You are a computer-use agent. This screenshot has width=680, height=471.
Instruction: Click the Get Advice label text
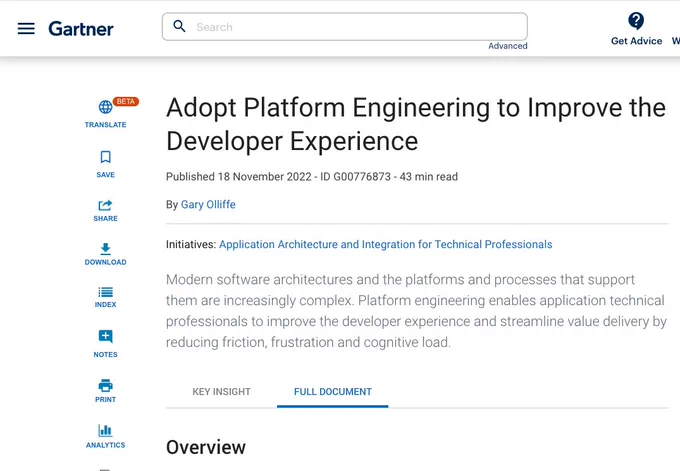[636, 41]
